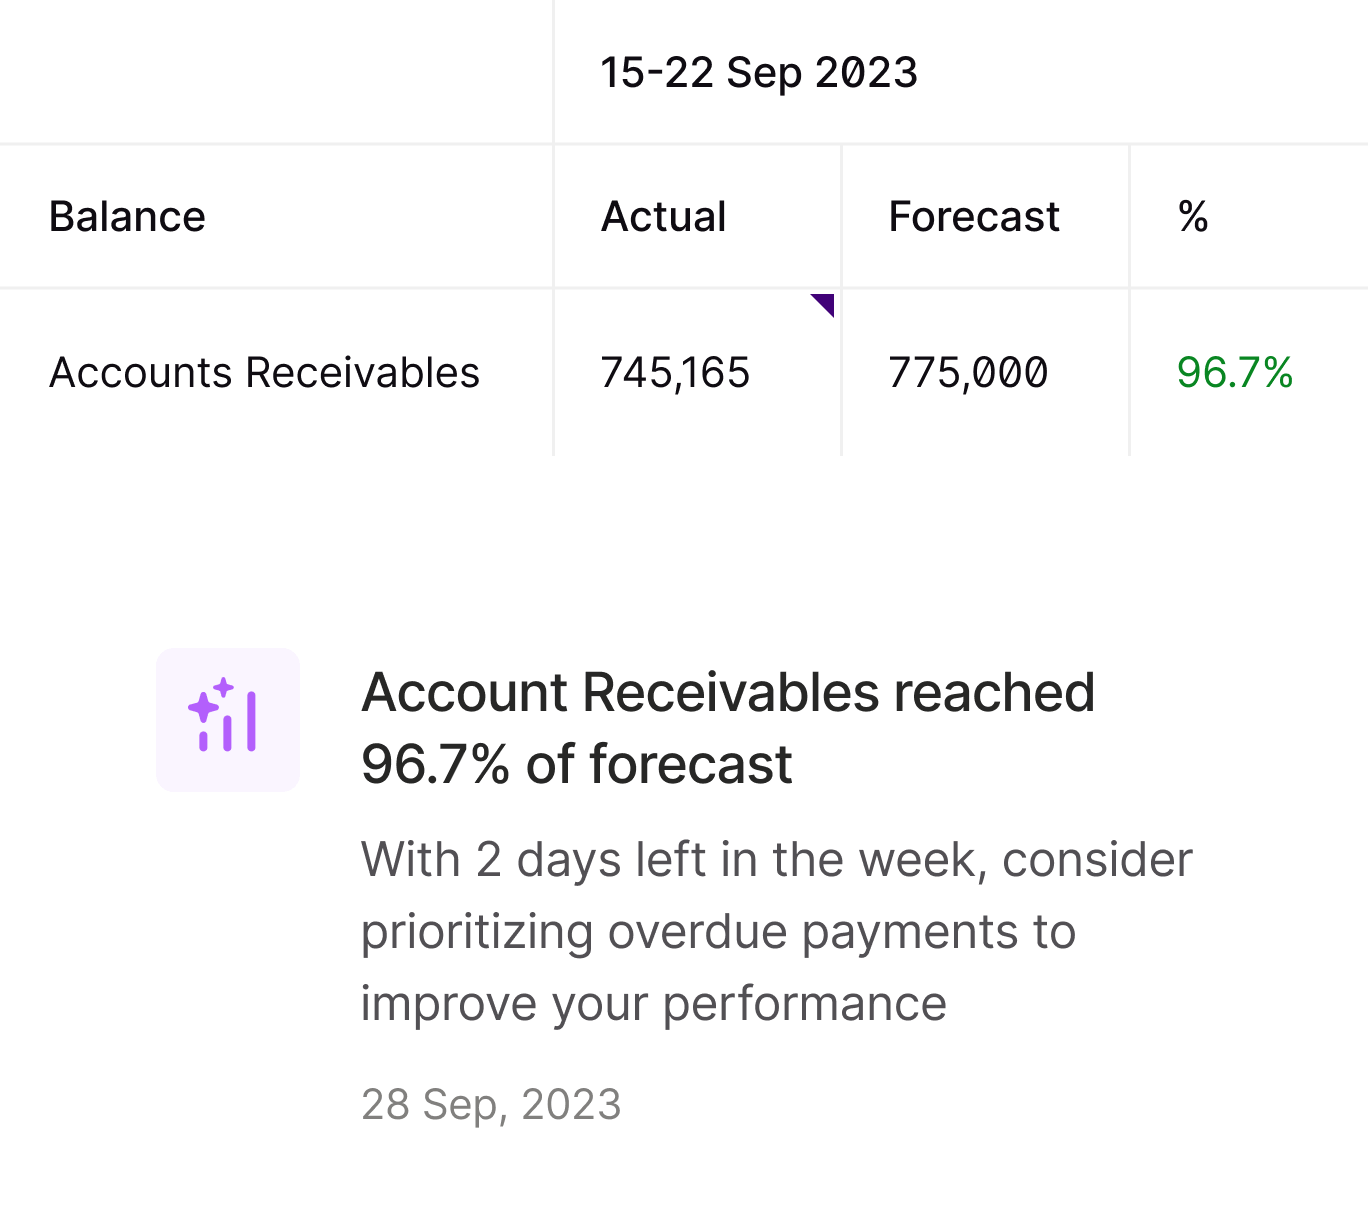Click the 'With 2 days left' sentence start
Screen dimensions: 1368x1224
point(534,860)
